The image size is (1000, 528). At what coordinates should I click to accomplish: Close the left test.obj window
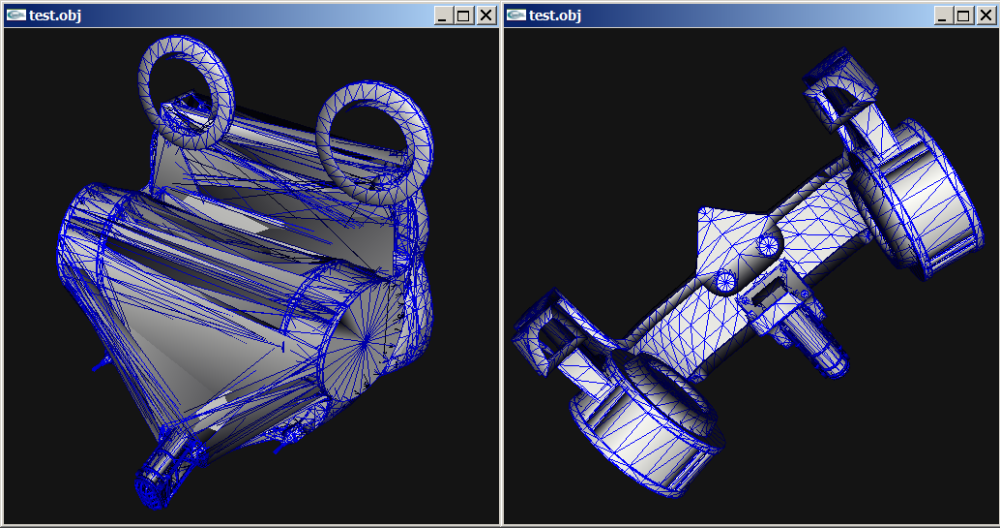pyautogui.click(x=485, y=15)
